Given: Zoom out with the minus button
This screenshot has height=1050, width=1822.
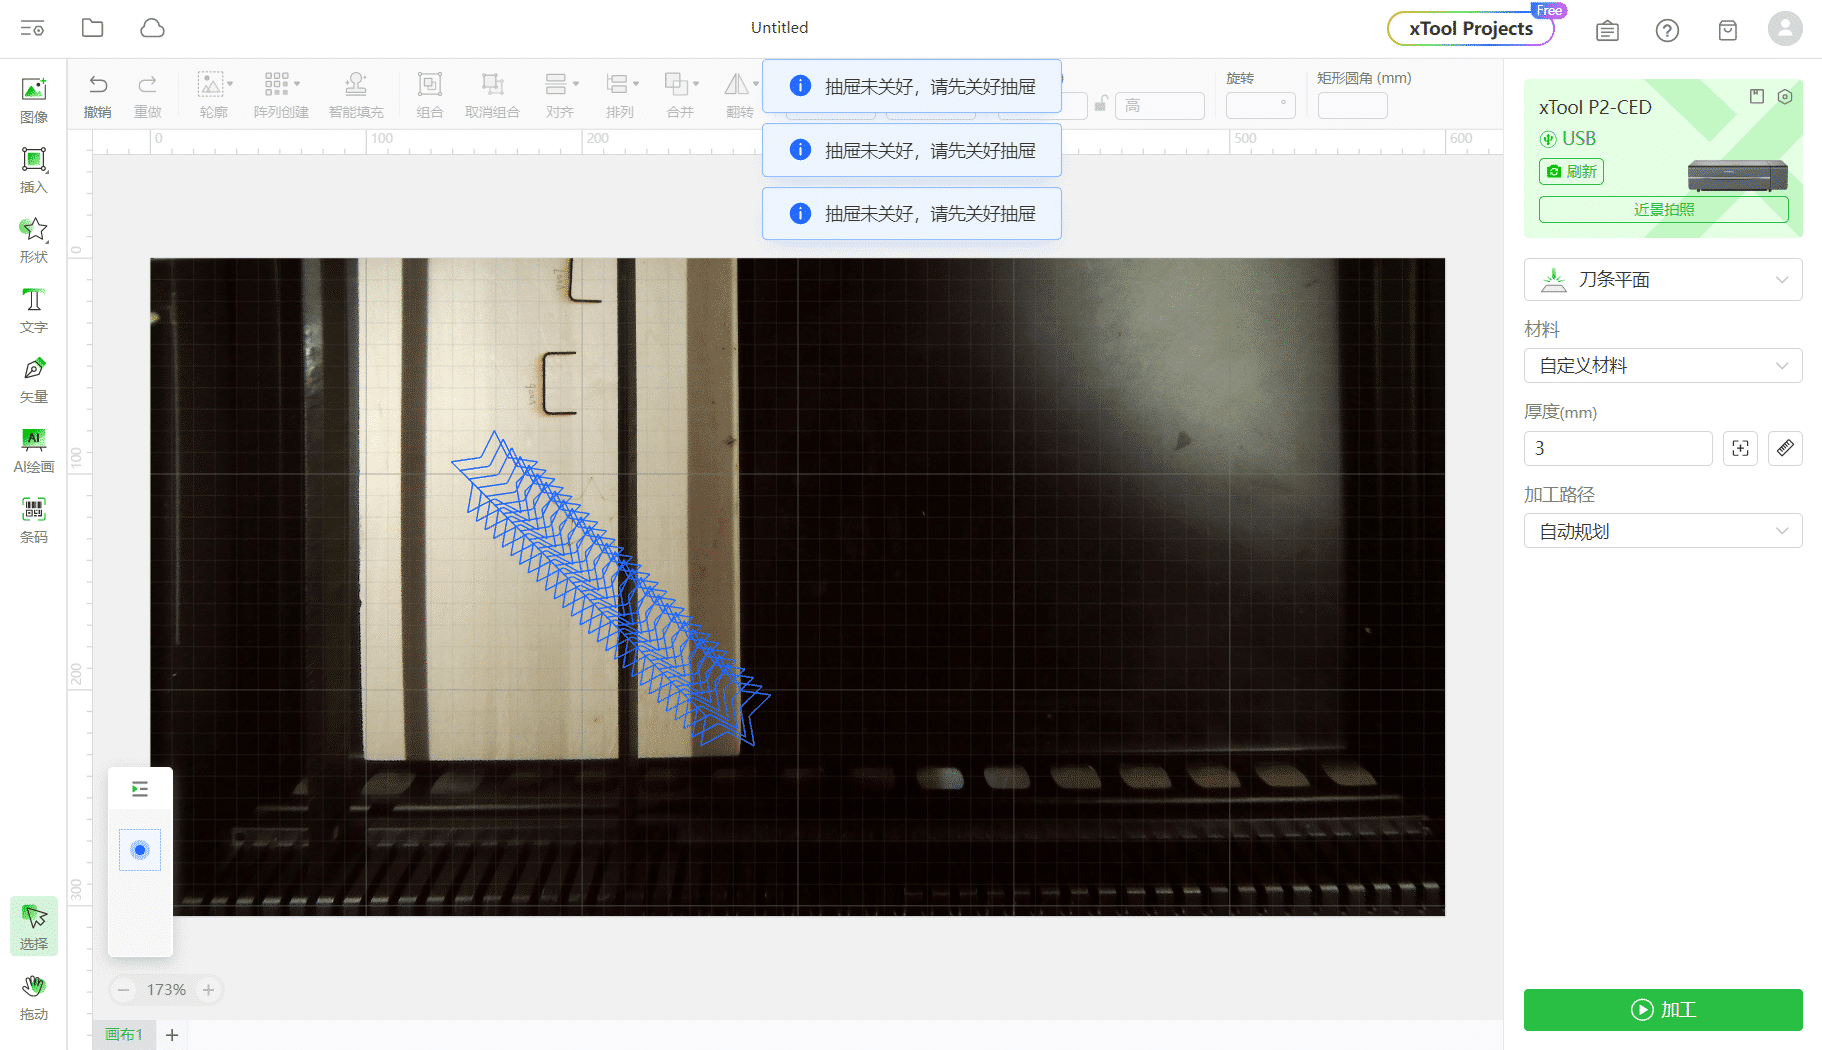Looking at the screenshot, I should pyautogui.click(x=124, y=990).
